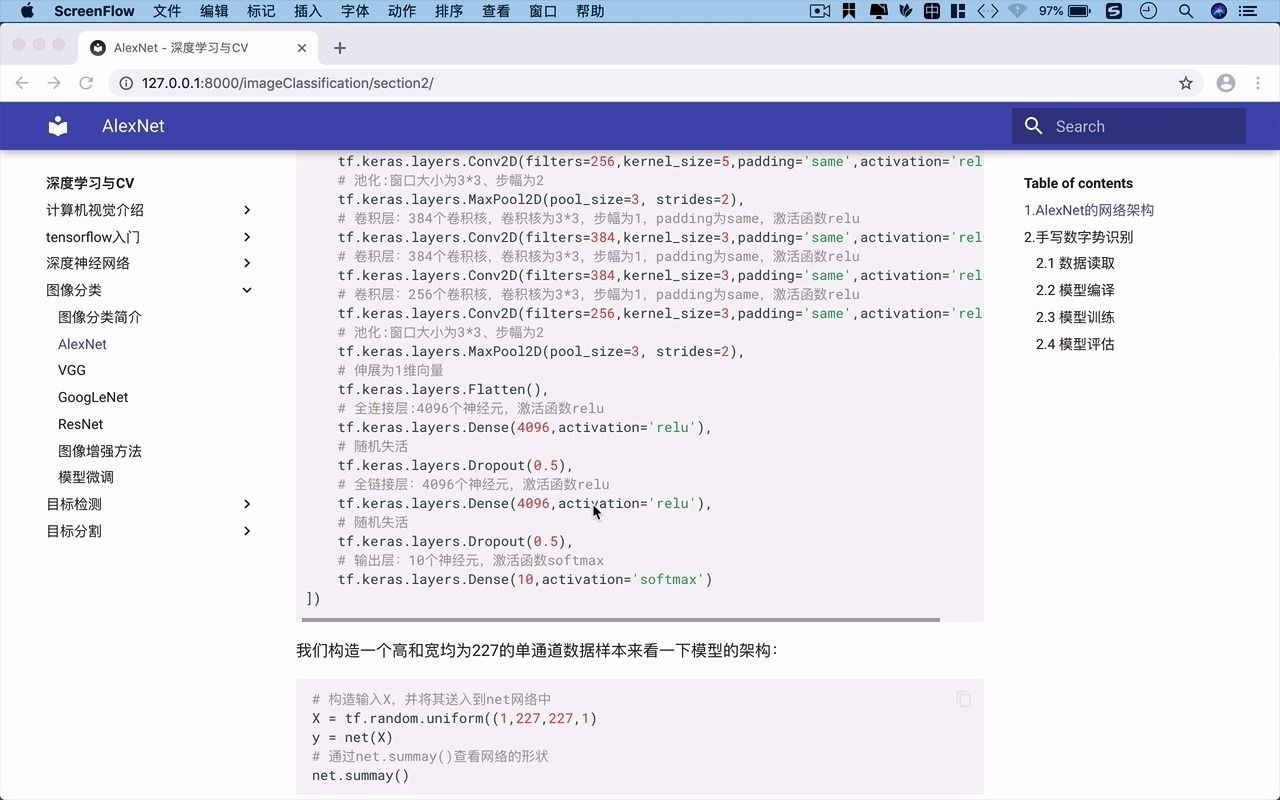Click the site book logo icon

click(x=58, y=126)
